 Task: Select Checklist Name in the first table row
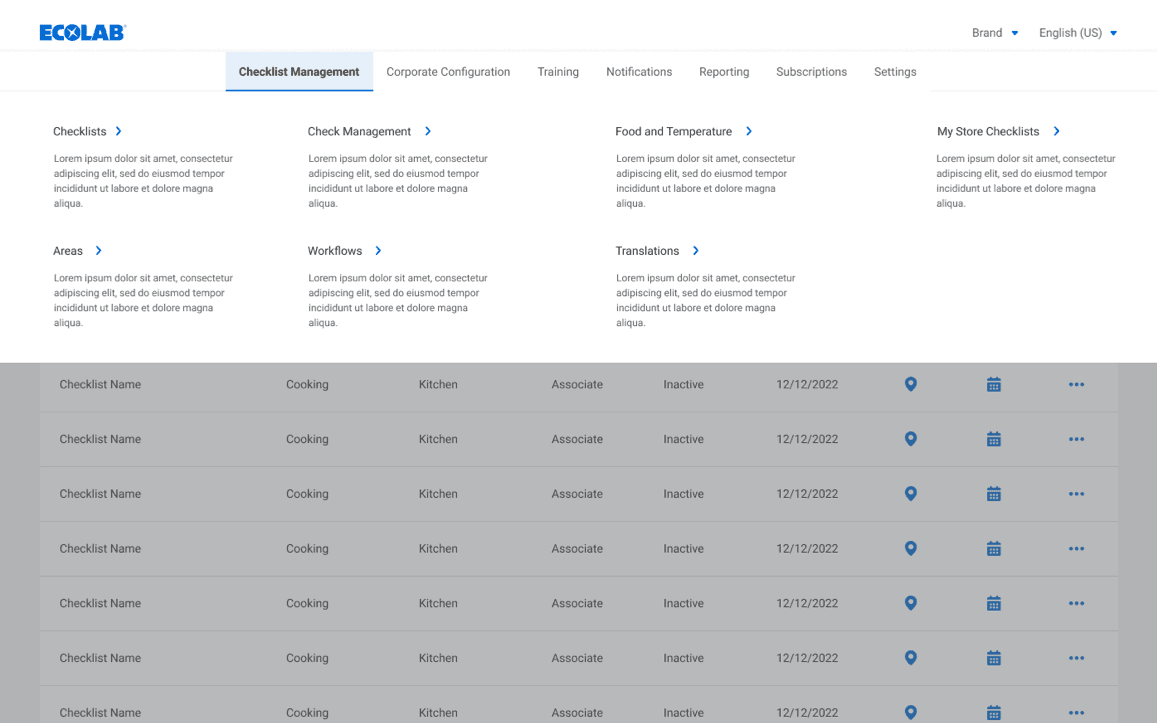[100, 384]
